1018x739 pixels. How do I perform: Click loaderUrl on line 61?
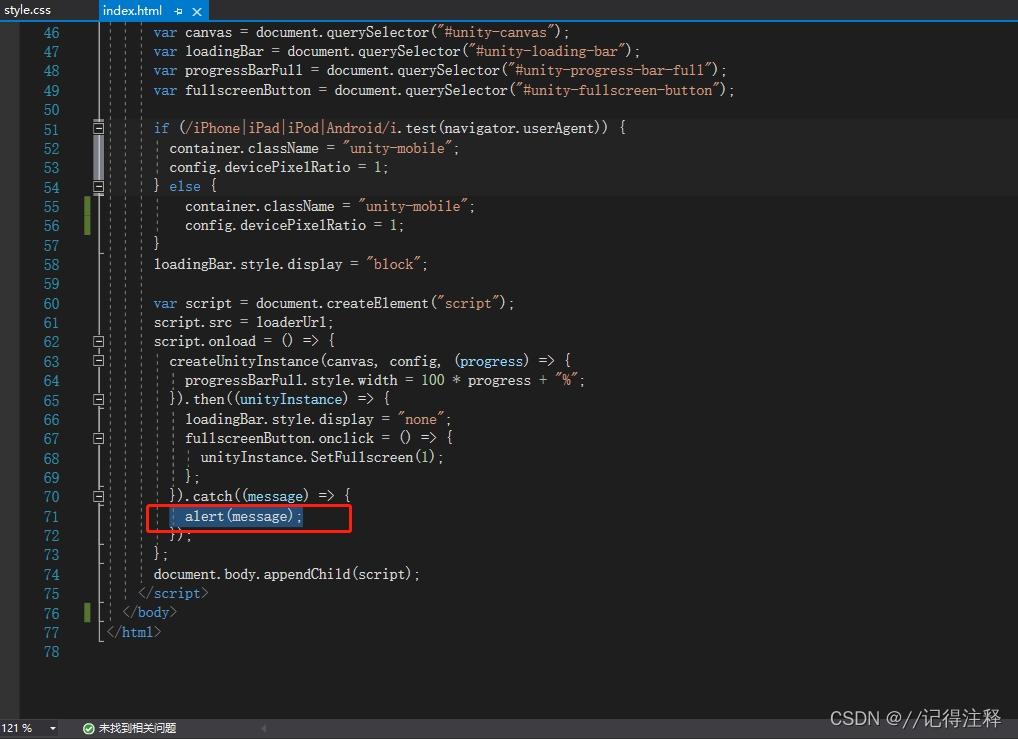point(291,322)
